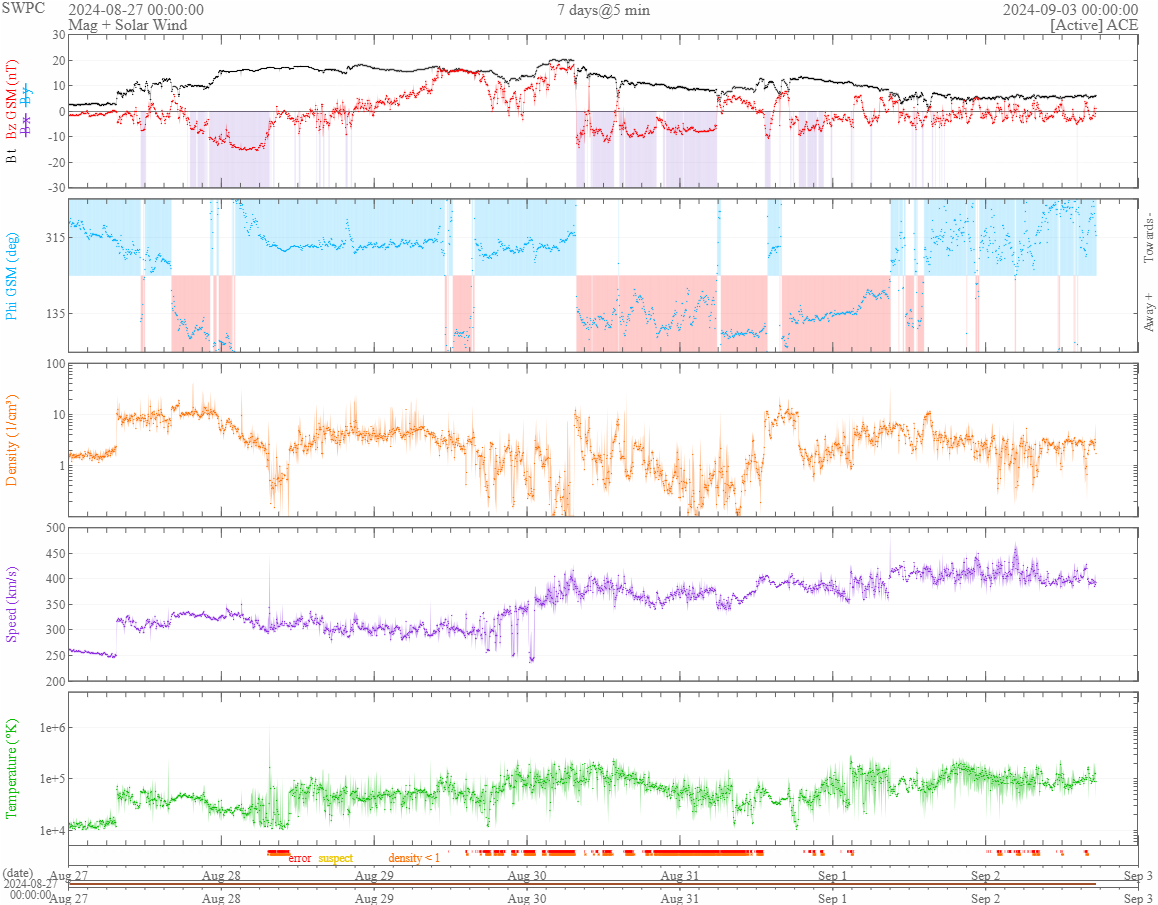Toggle the Bt series label

pos(11,156)
